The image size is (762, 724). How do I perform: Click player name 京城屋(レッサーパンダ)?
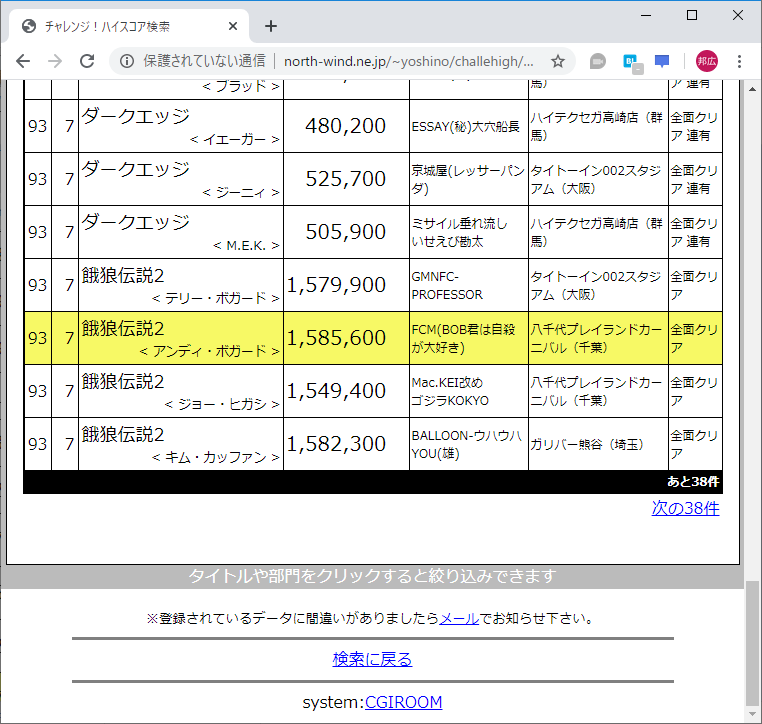[468, 179]
